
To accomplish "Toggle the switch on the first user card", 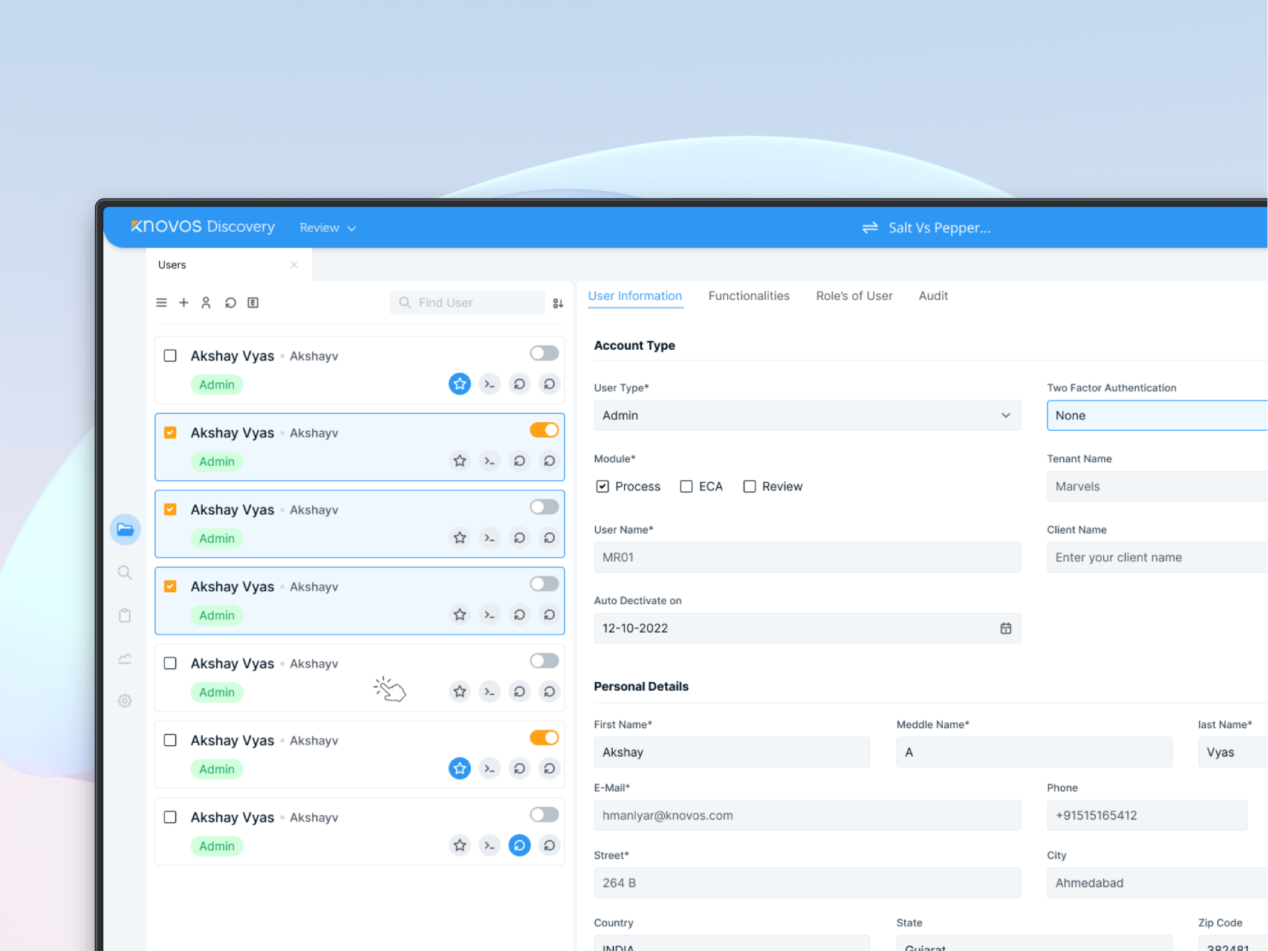I will pos(544,353).
